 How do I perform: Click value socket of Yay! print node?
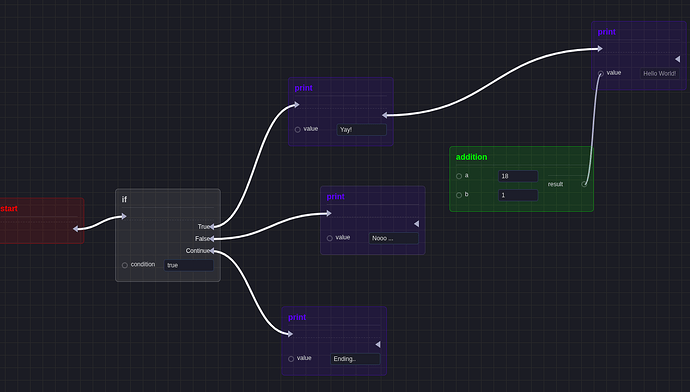coord(297,130)
